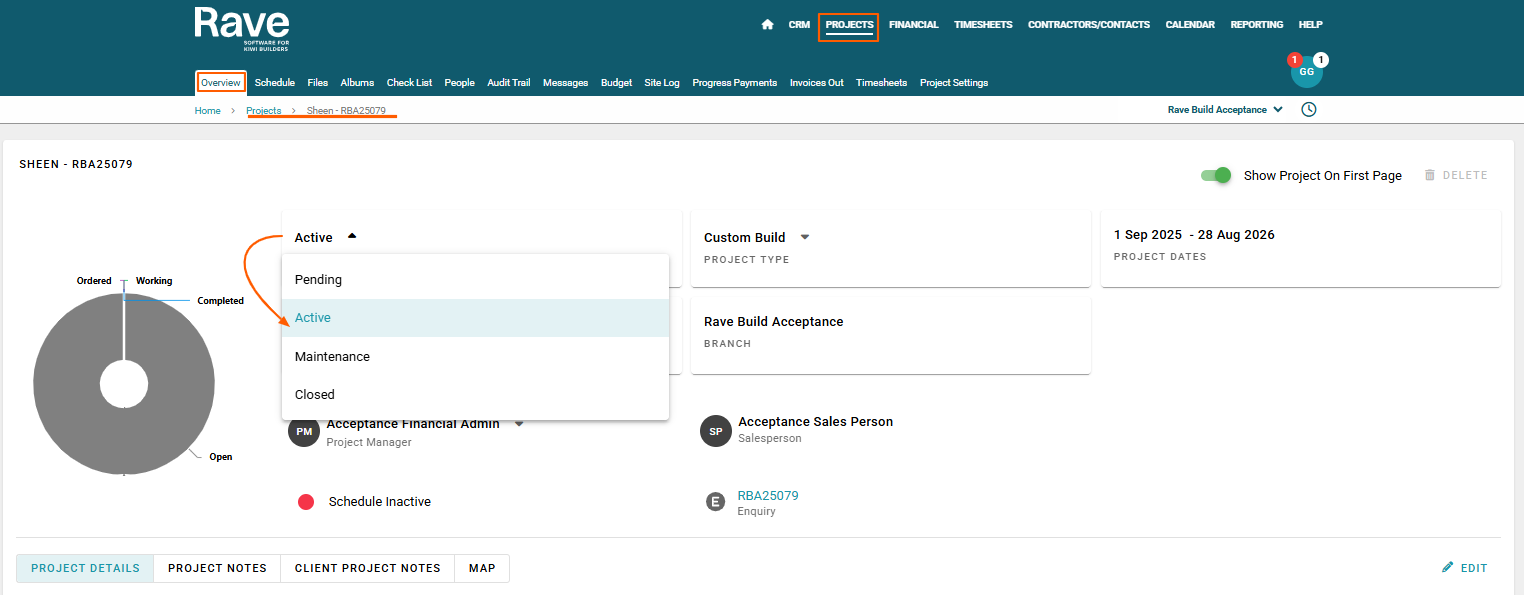Click the Rave Build Acceptance branch card
The height and width of the screenshot is (595, 1524).
(x=891, y=336)
